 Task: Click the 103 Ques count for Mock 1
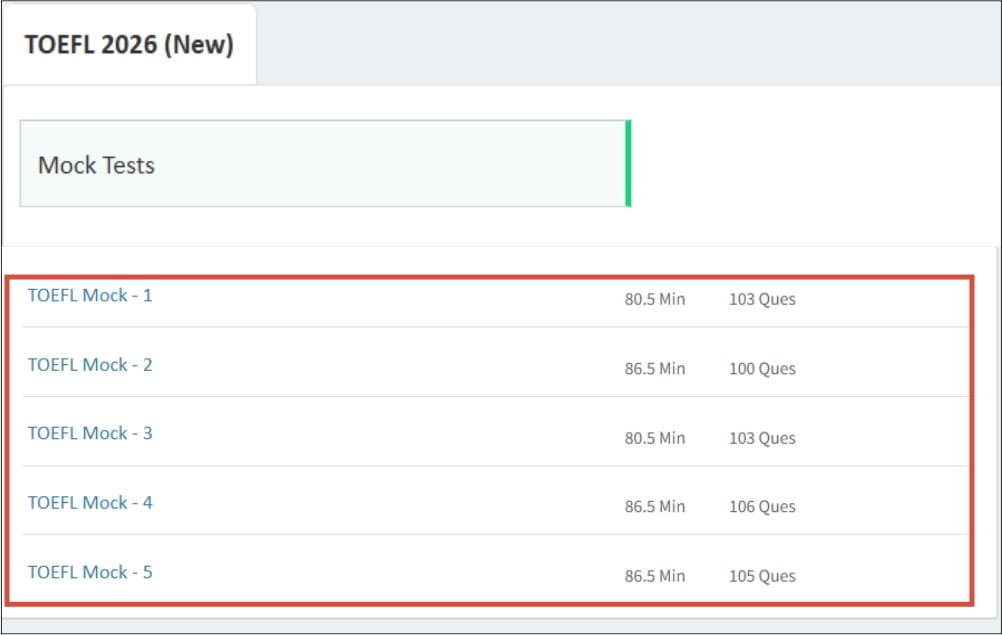pos(762,300)
